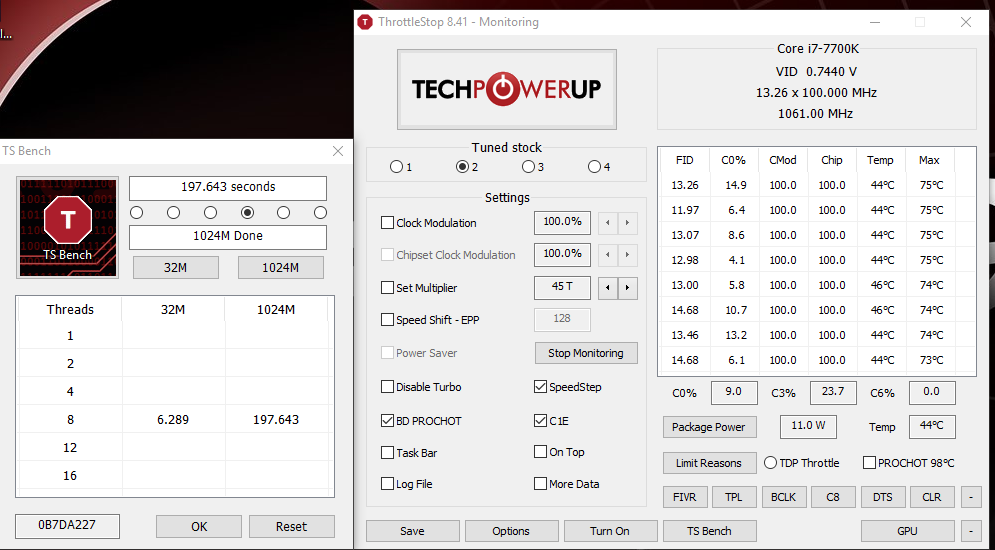The height and width of the screenshot is (550, 995).
Task: Click the Turn On button
Action: (610, 531)
